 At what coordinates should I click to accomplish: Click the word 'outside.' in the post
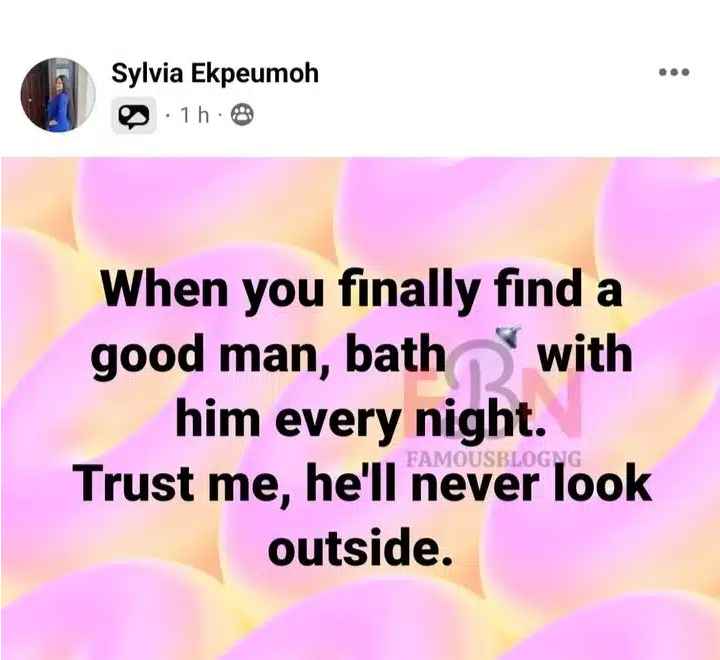coord(361,548)
